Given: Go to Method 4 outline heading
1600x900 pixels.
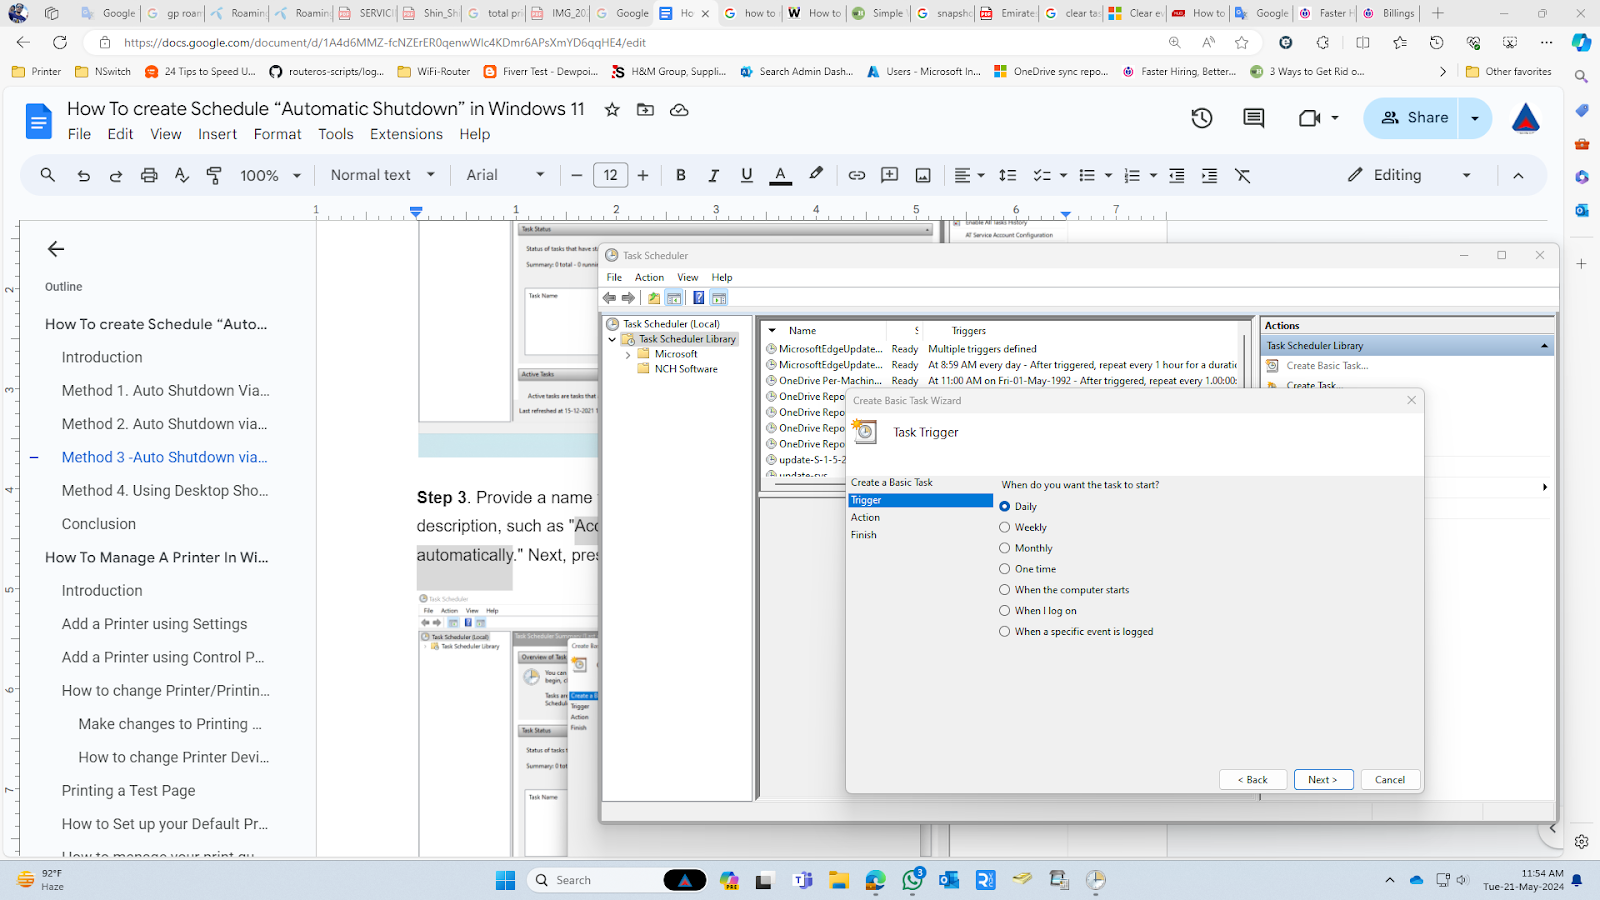Looking at the screenshot, I should [x=165, y=490].
